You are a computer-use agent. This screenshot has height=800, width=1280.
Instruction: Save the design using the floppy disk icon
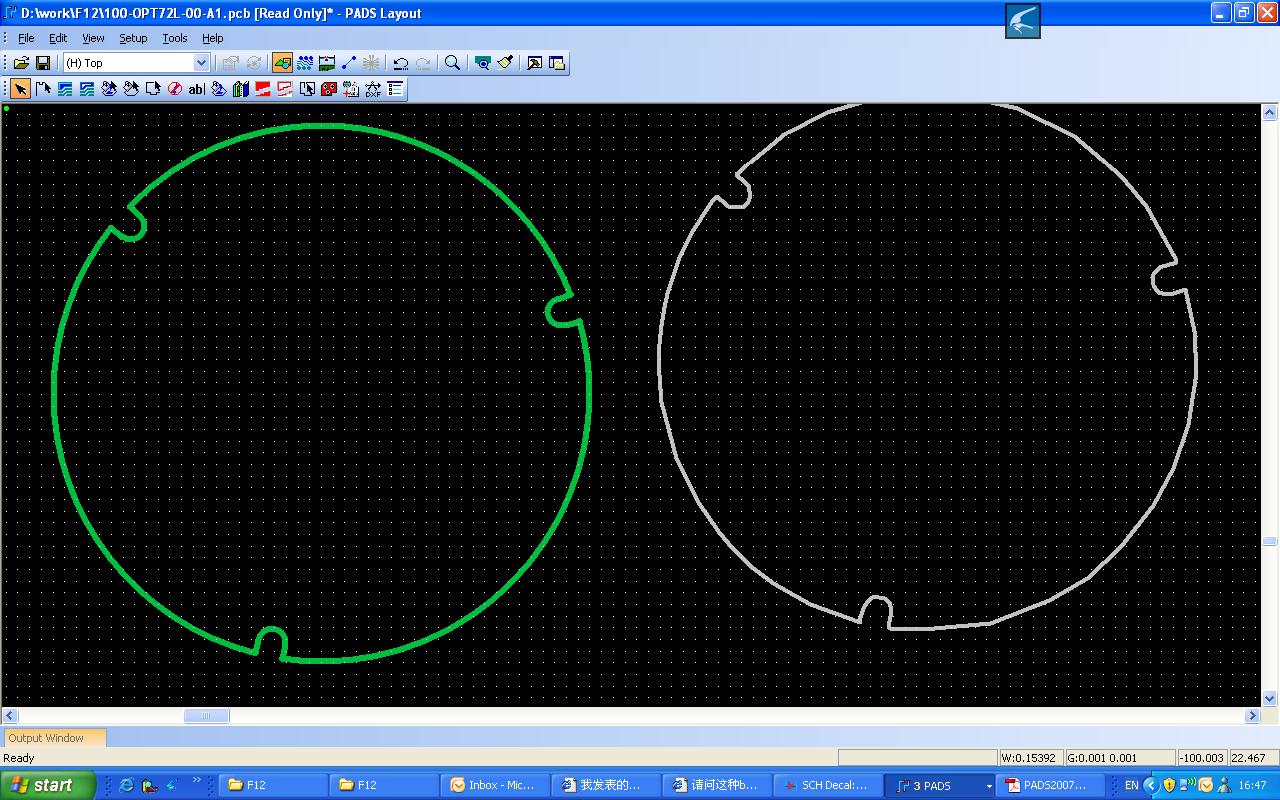pyautogui.click(x=43, y=63)
